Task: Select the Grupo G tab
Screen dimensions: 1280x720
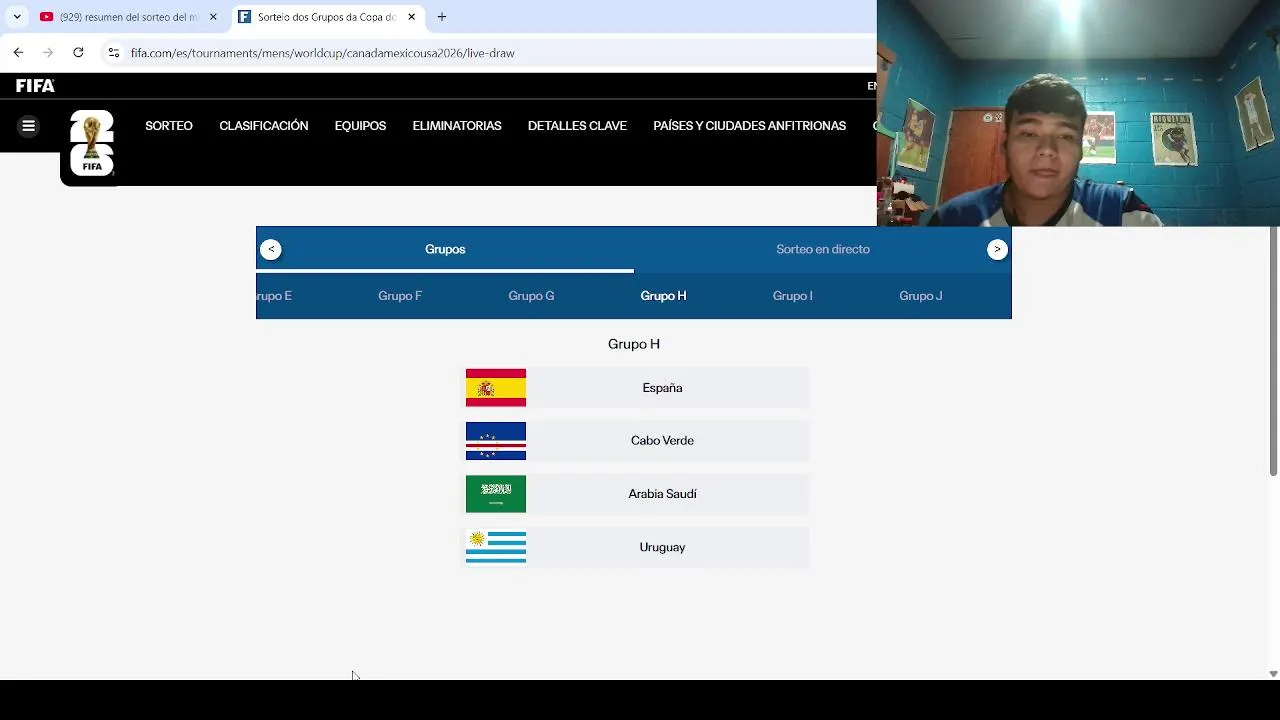Action: coord(531,296)
